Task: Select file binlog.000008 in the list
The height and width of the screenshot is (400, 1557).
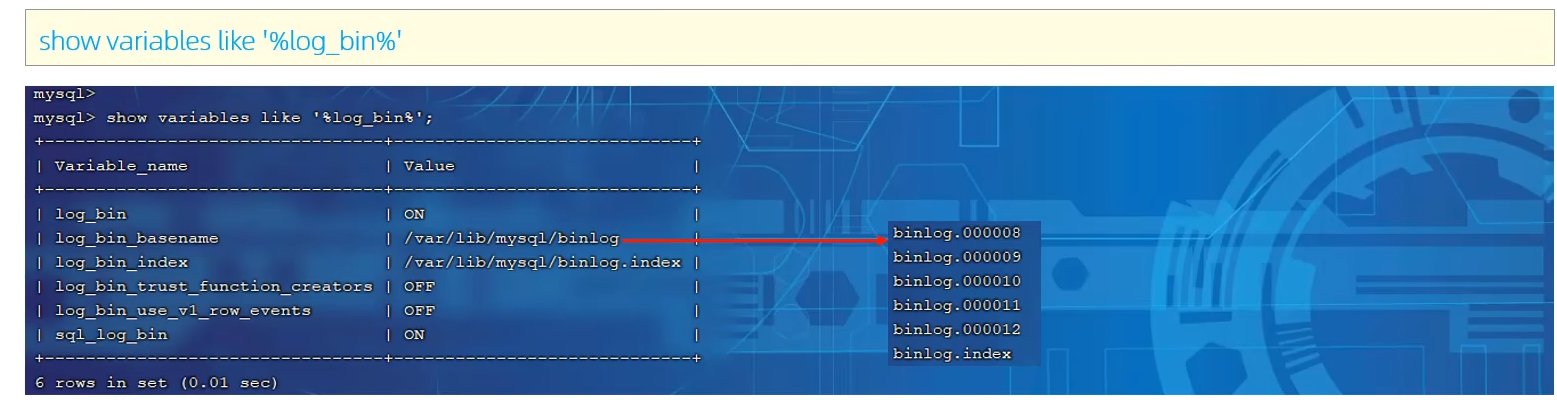Action: [957, 233]
